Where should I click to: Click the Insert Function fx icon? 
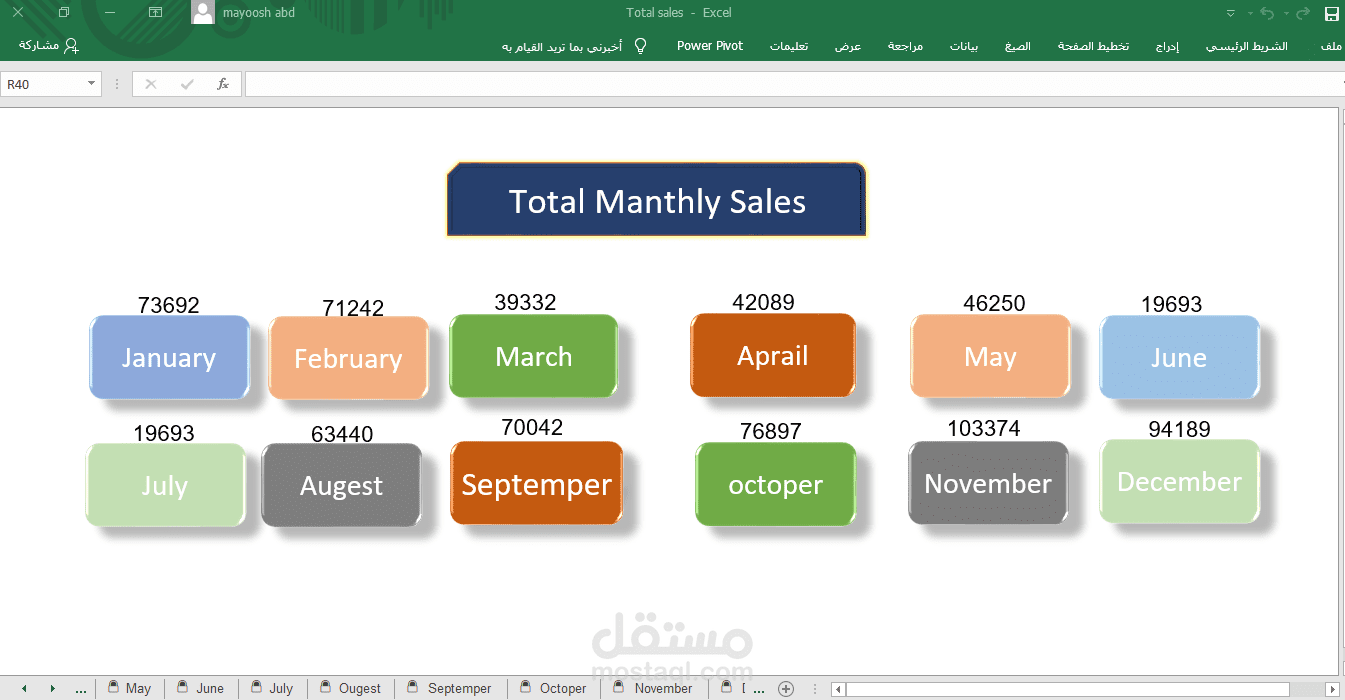point(223,85)
